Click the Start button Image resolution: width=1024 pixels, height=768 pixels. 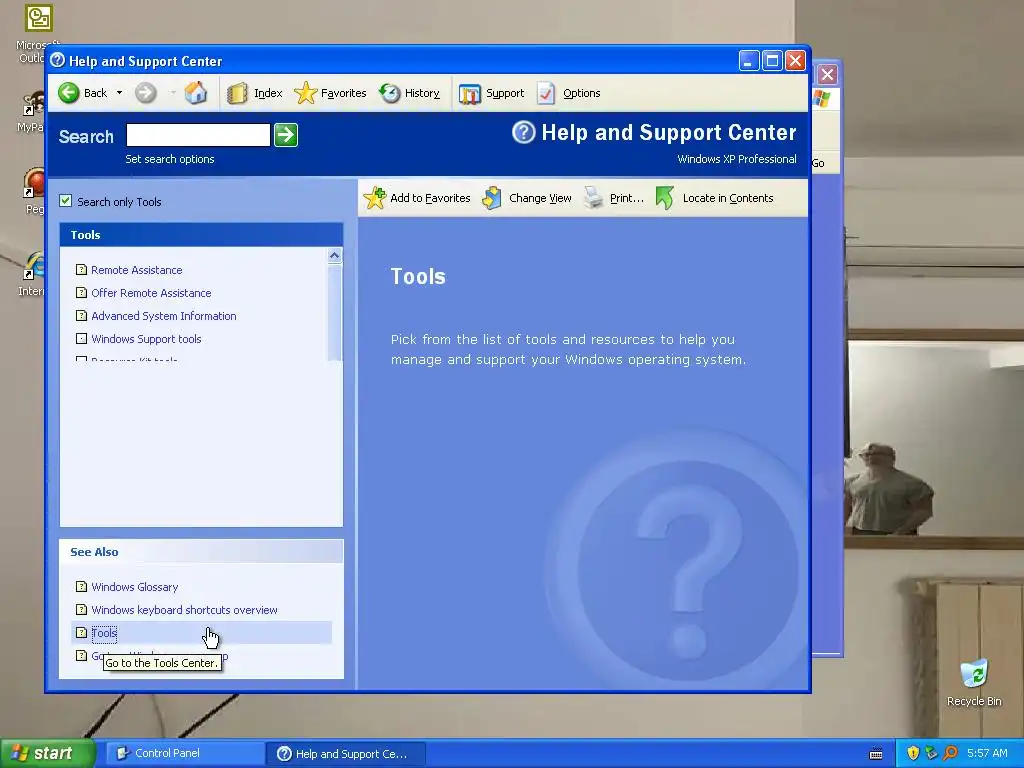[x=47, y=753]
